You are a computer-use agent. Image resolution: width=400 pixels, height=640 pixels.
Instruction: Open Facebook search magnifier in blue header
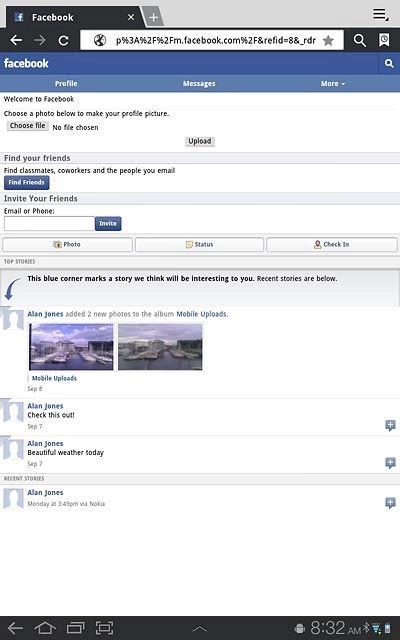(389, 63)
